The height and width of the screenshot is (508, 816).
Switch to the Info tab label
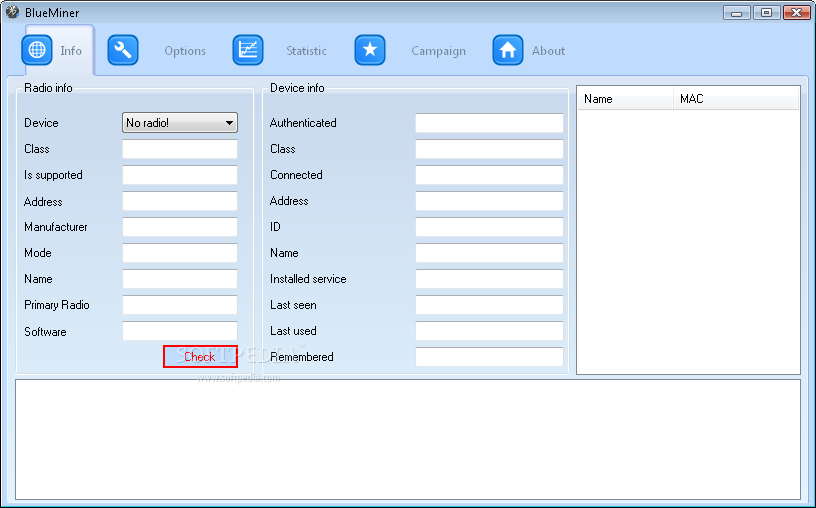pyautogui.click(x=71, y=51)
